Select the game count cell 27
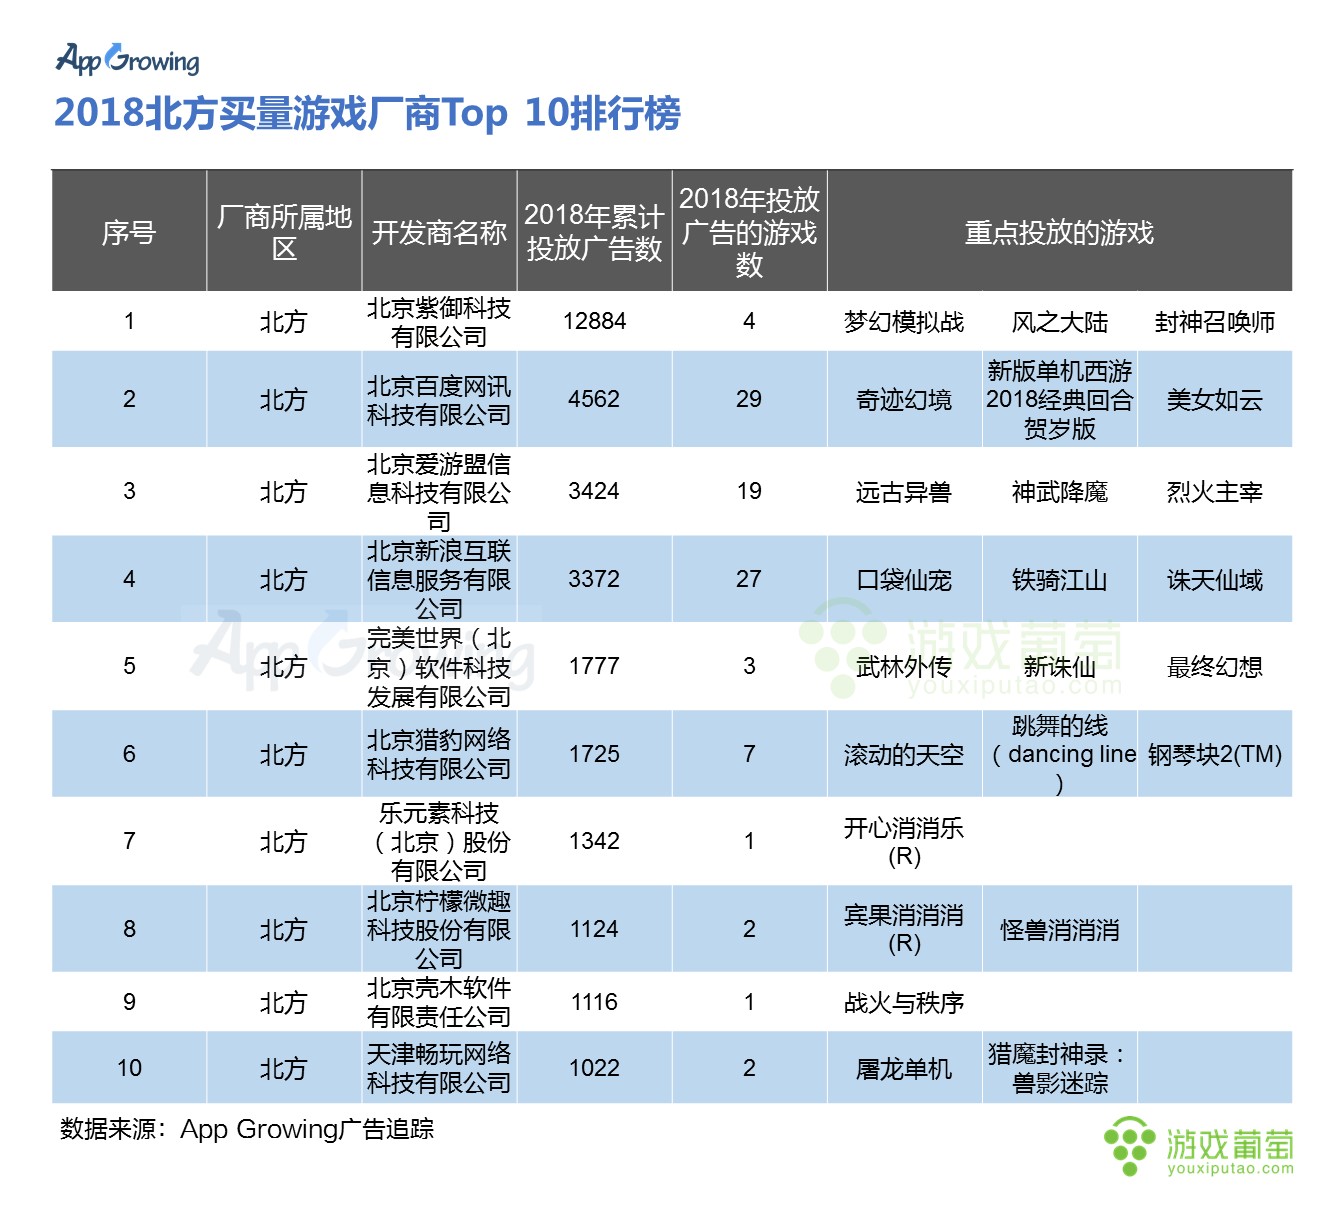This screenshot has height=1210, width=1323. (x=749, y=579)
